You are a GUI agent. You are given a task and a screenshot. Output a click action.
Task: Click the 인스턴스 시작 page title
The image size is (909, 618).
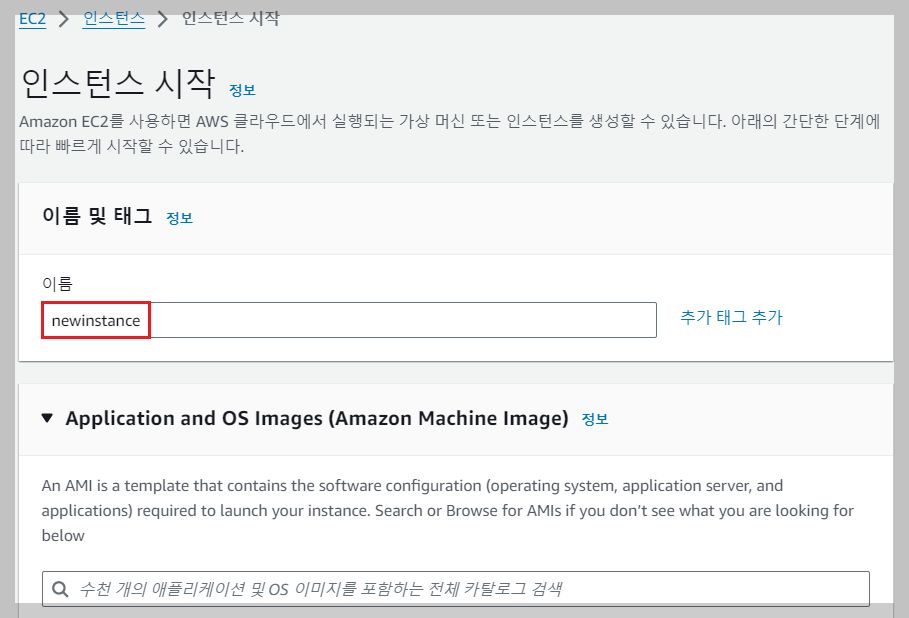point(118,83)
